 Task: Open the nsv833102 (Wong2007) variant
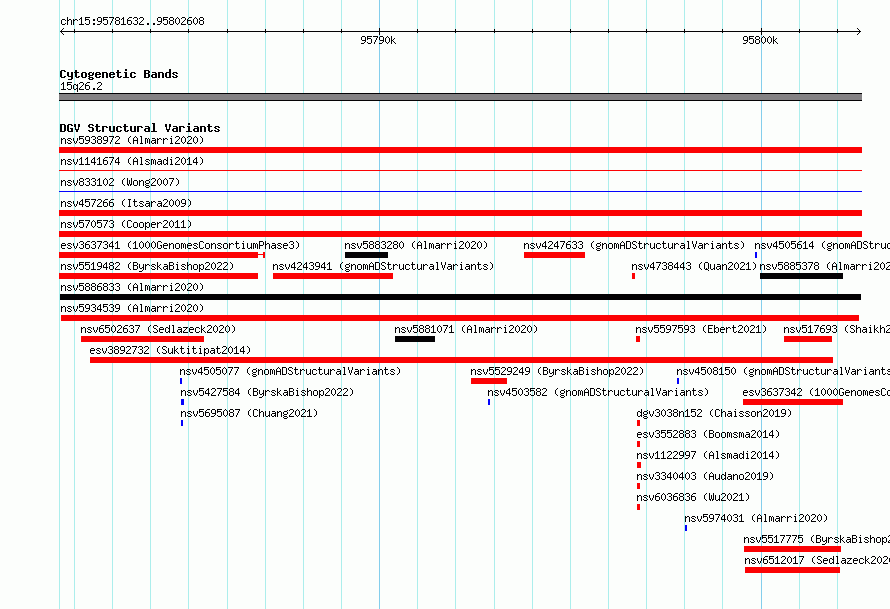click(x=120, y=182)
